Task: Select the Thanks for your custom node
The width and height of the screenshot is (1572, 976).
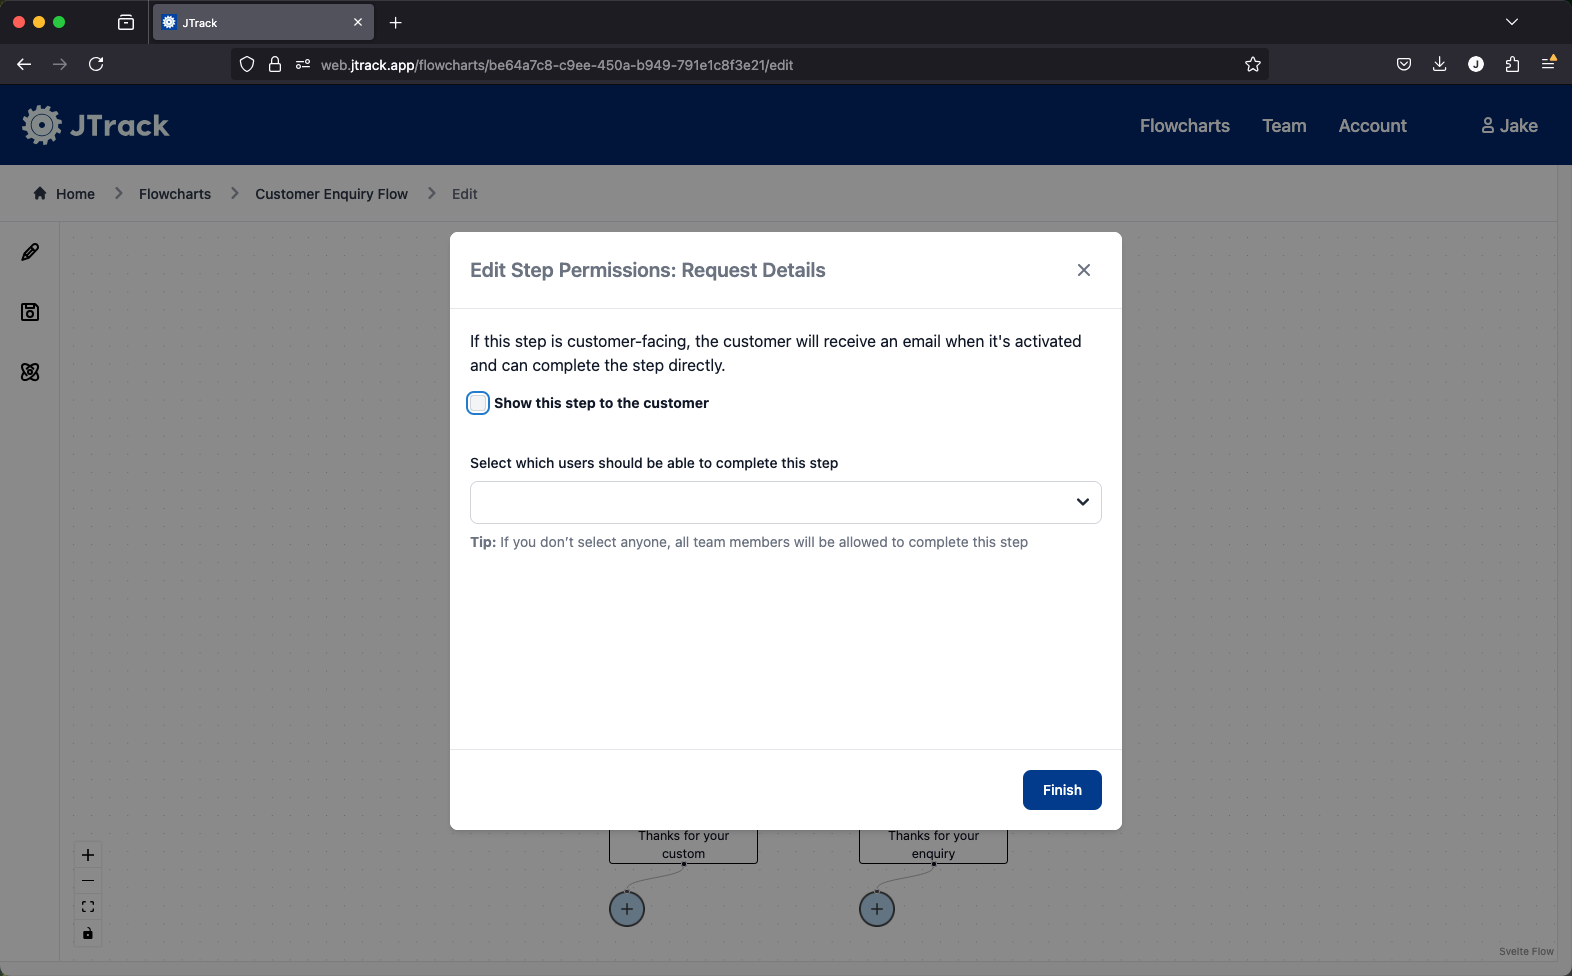Action: pos(684,846)
